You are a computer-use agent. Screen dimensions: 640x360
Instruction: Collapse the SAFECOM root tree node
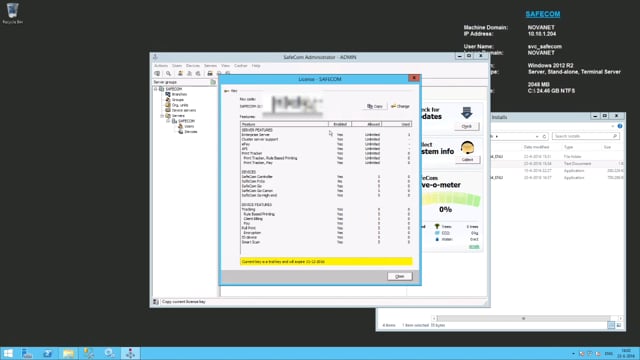(156, 89)
